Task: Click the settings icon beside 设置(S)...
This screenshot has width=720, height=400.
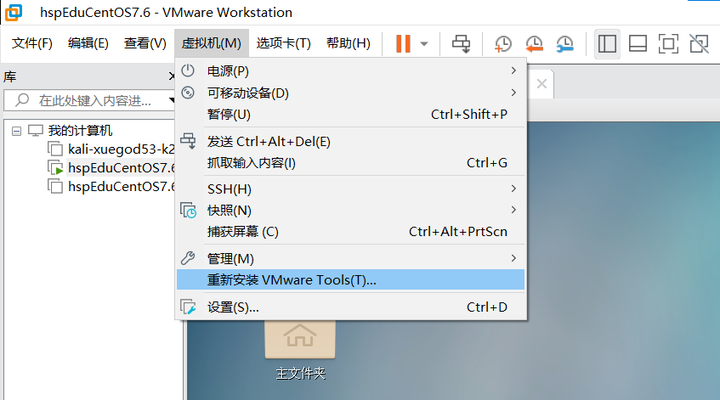Action: pyautogui.click(x=188, y=307)
